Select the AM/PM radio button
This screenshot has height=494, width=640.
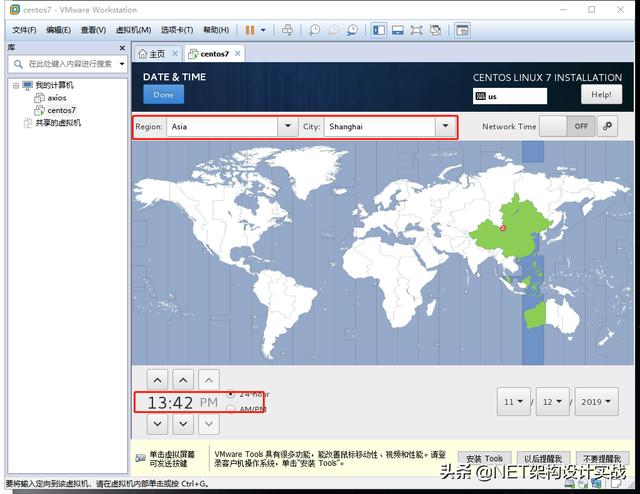click(x=231, y=409)
